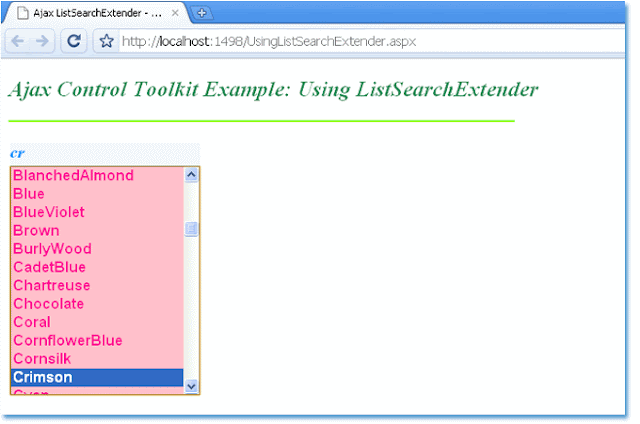Viewport: 640px width, 424px height.
Task: Click the list box scrollbar thumb
Action: (191, 229)
